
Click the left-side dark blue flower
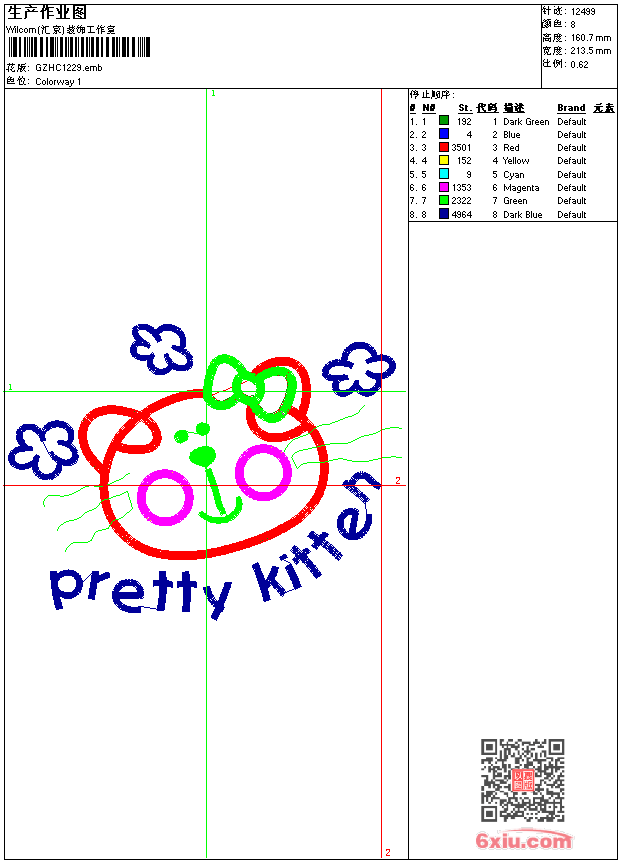tap(43, 449)
